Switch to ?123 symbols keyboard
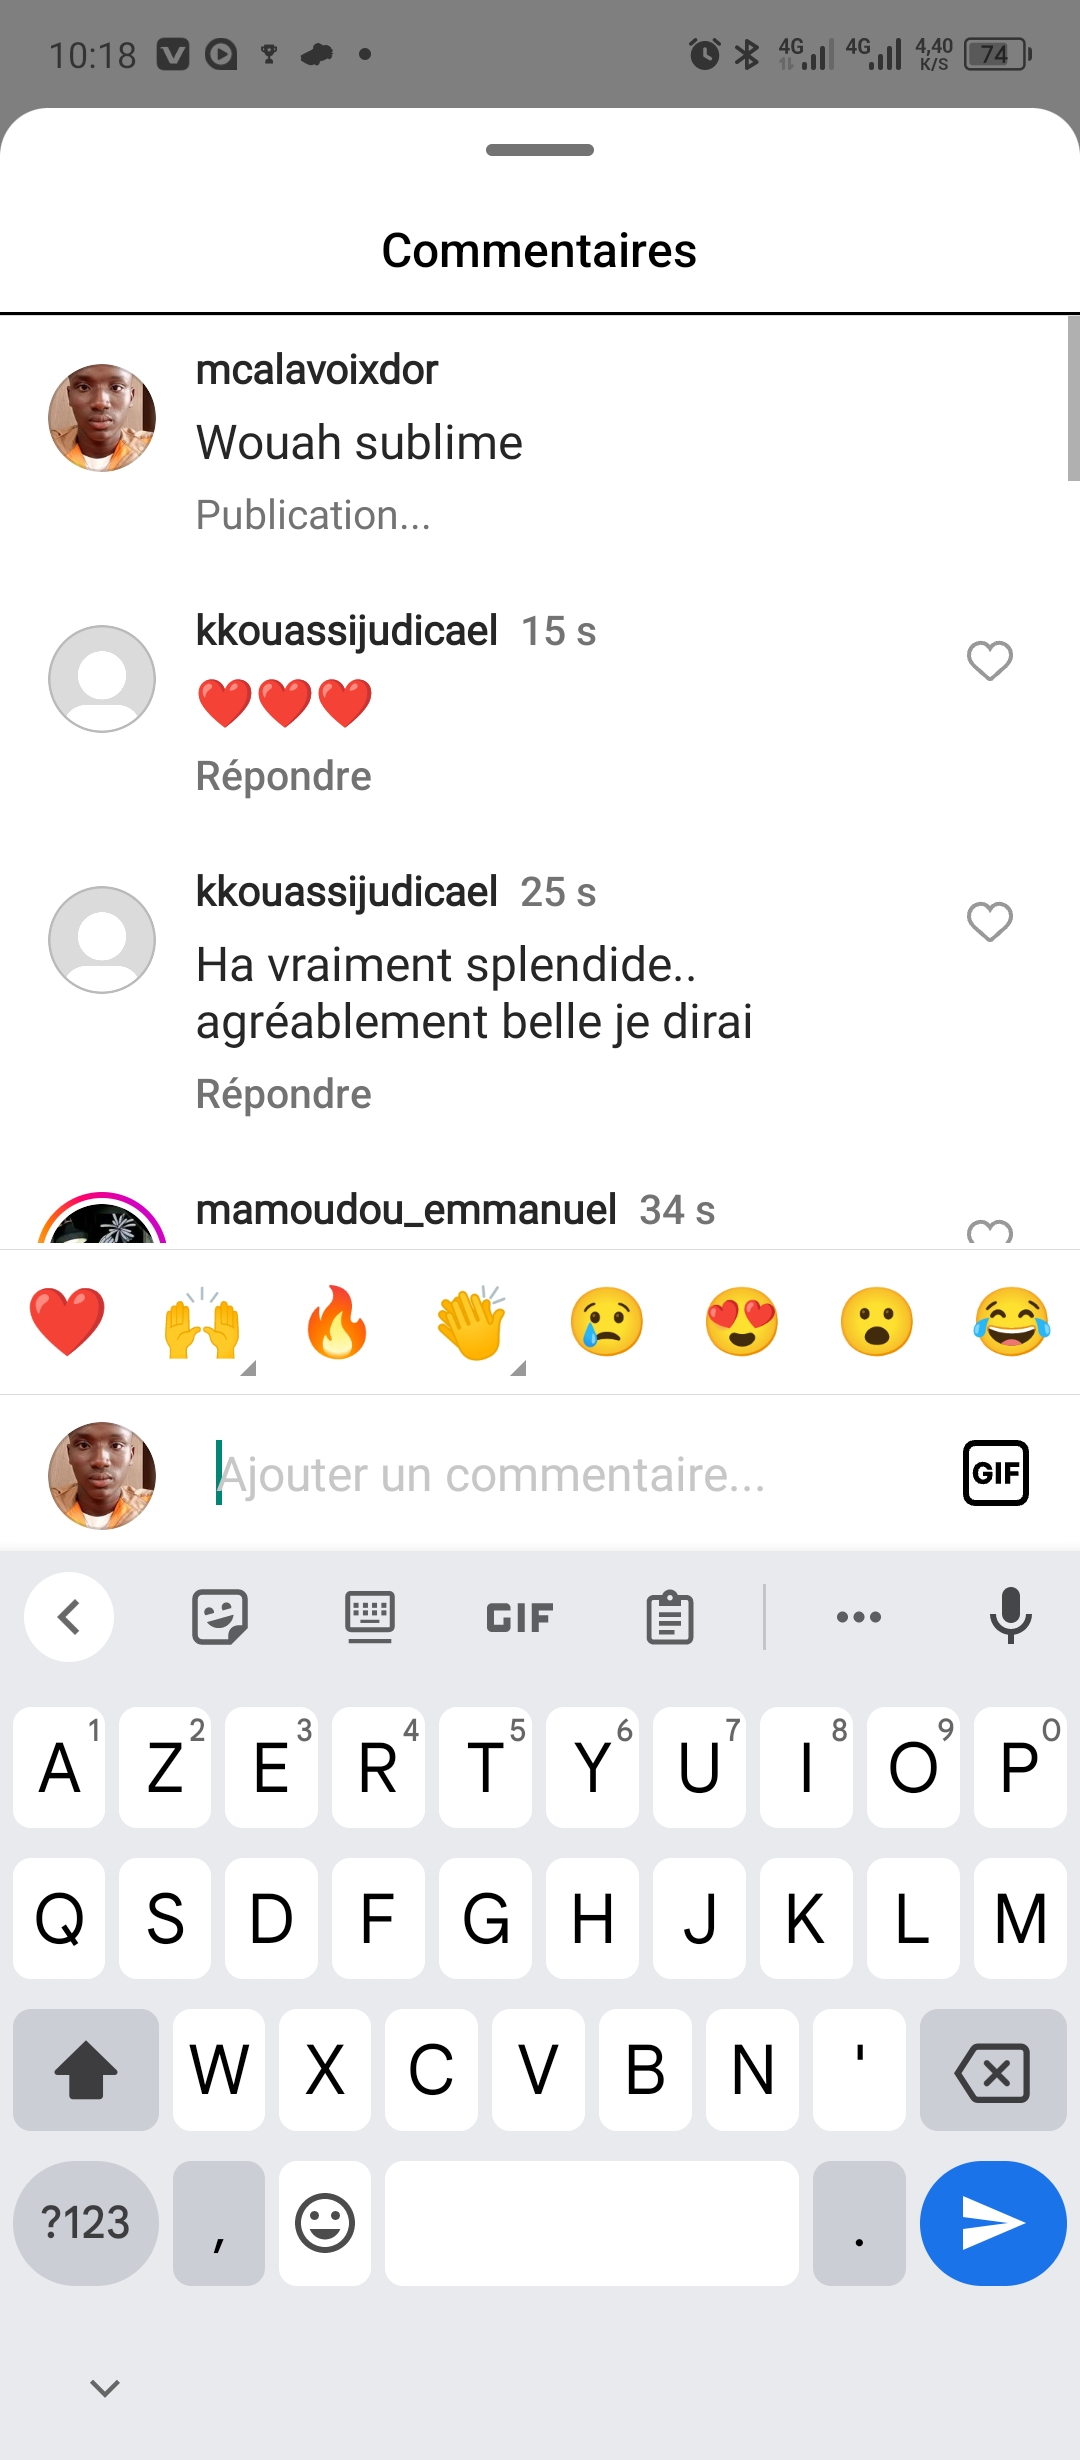This screenshot has width=1080, height=2460. pyautogui.click(x=86, y=2223)
